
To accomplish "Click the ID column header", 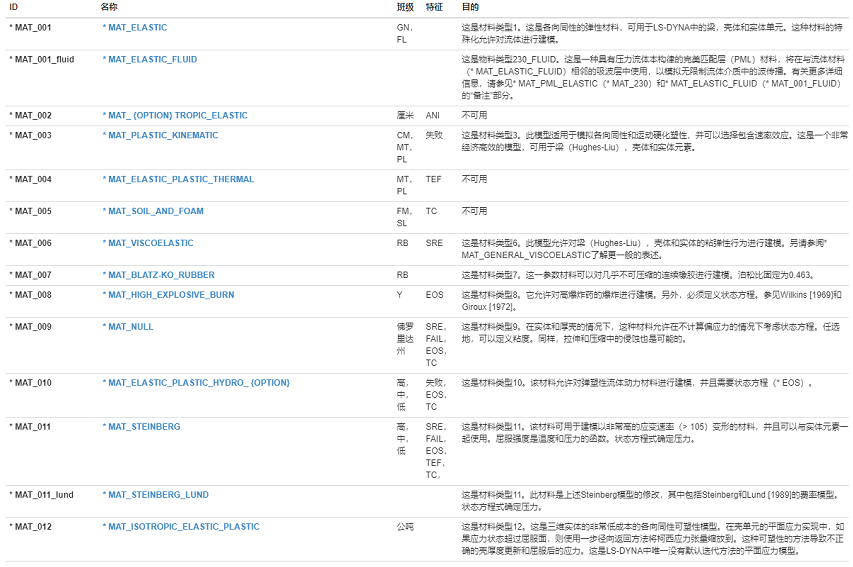I will pyautogui.click(x=14, y=7).
